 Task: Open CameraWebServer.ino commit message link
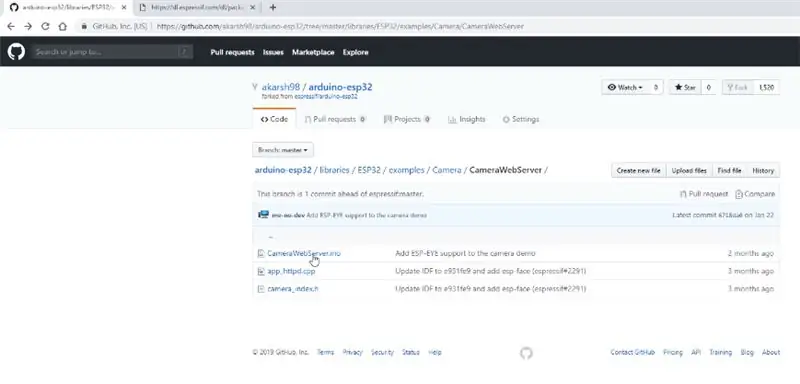click(x=465, y=253)
